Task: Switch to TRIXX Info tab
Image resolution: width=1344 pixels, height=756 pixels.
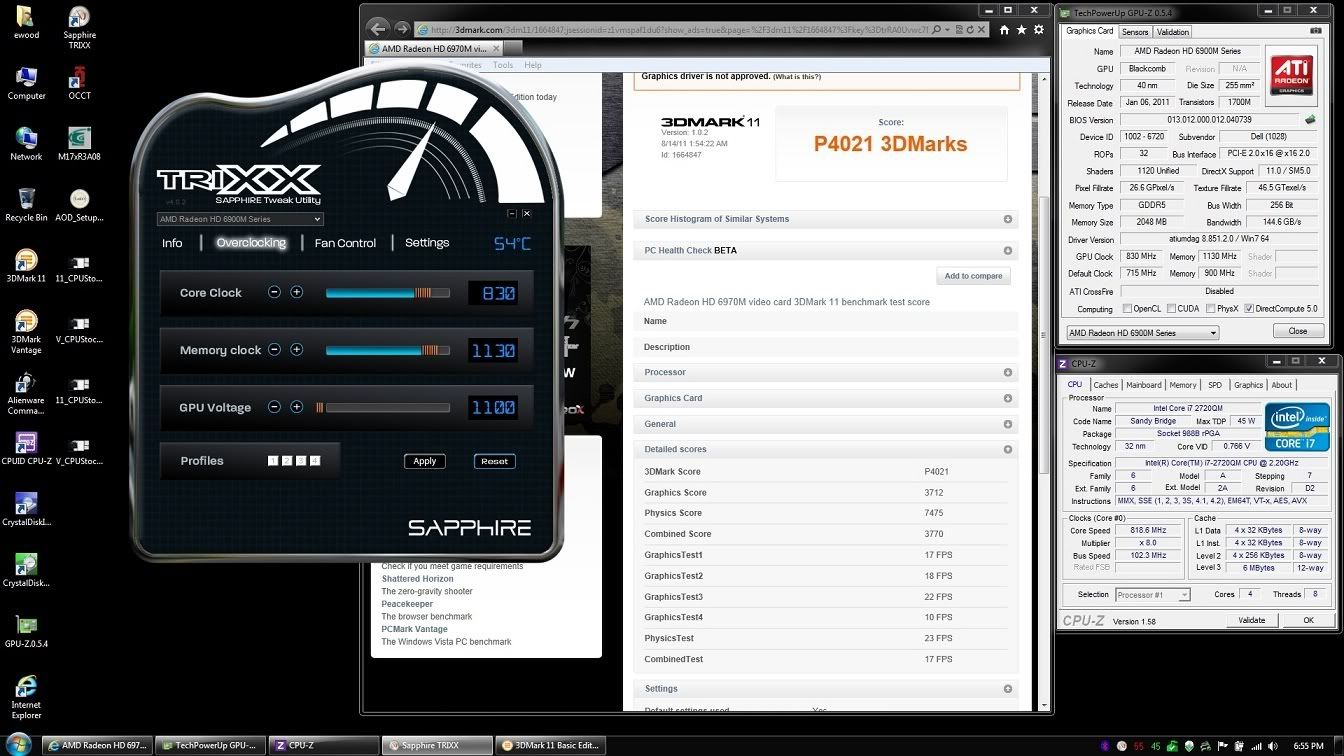Action: 172,243
